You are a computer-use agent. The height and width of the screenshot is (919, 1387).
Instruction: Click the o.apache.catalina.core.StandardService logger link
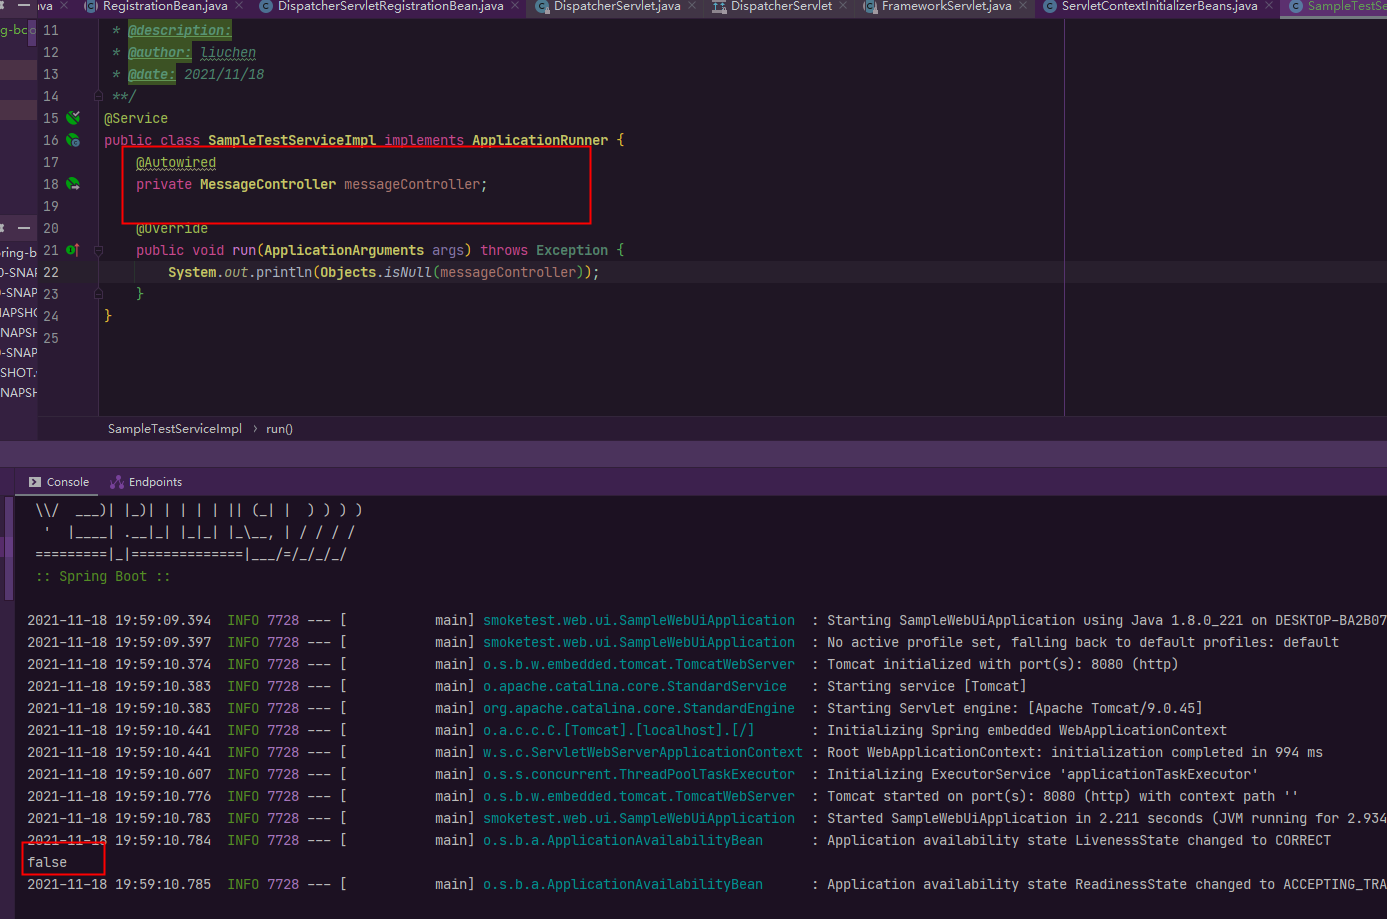[x=635, y=686]
